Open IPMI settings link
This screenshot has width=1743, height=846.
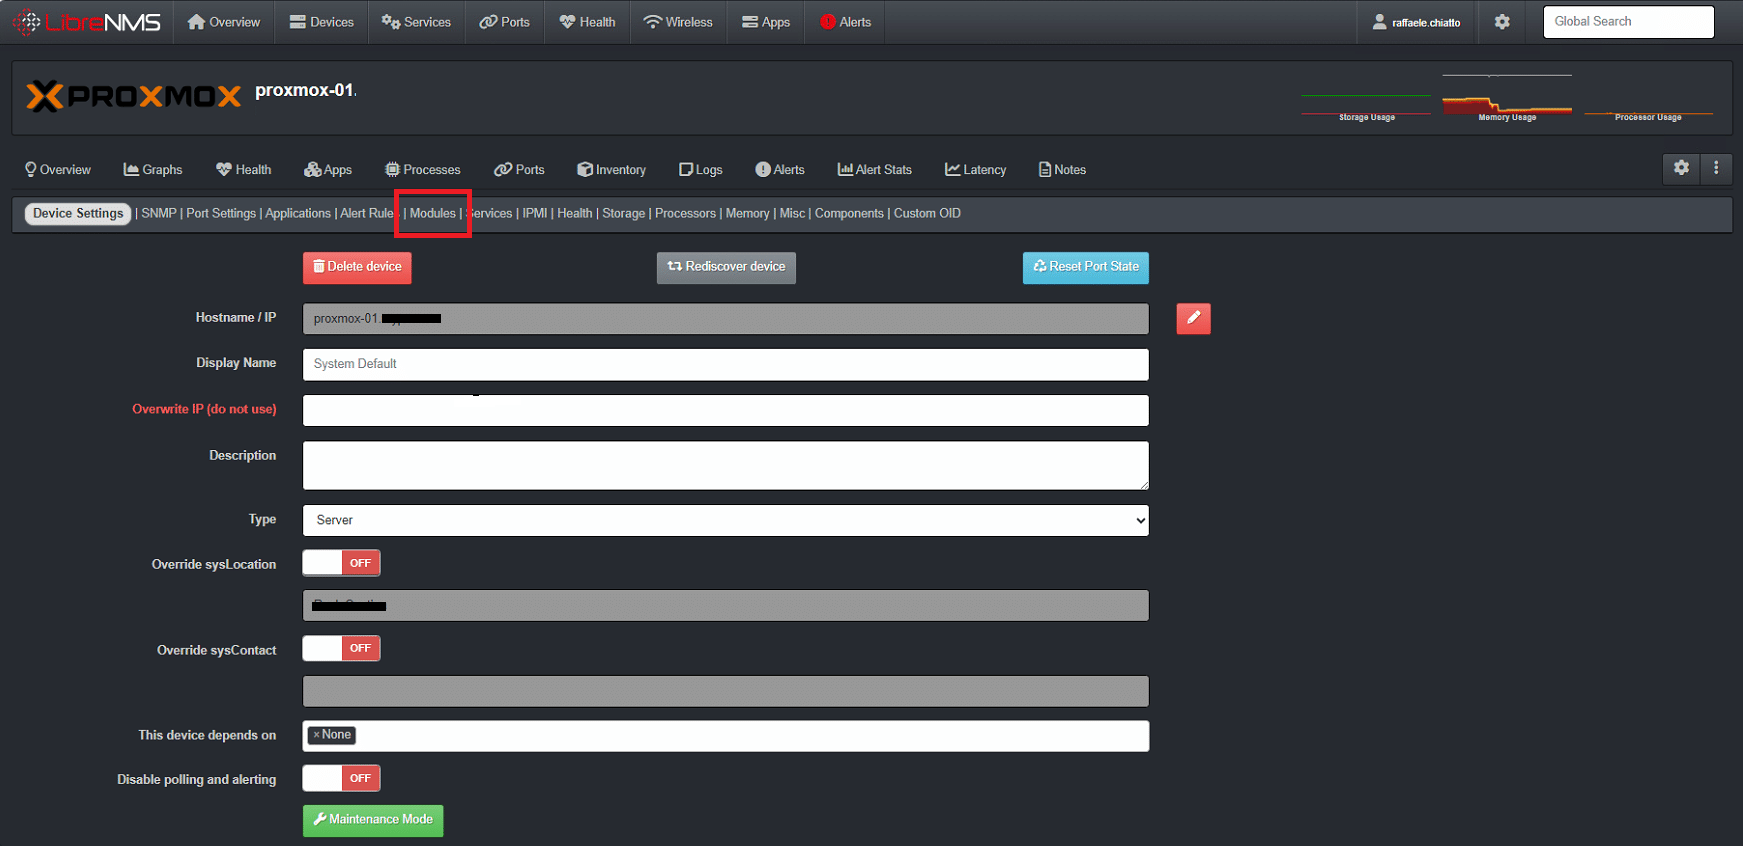[x=535, y=214]
